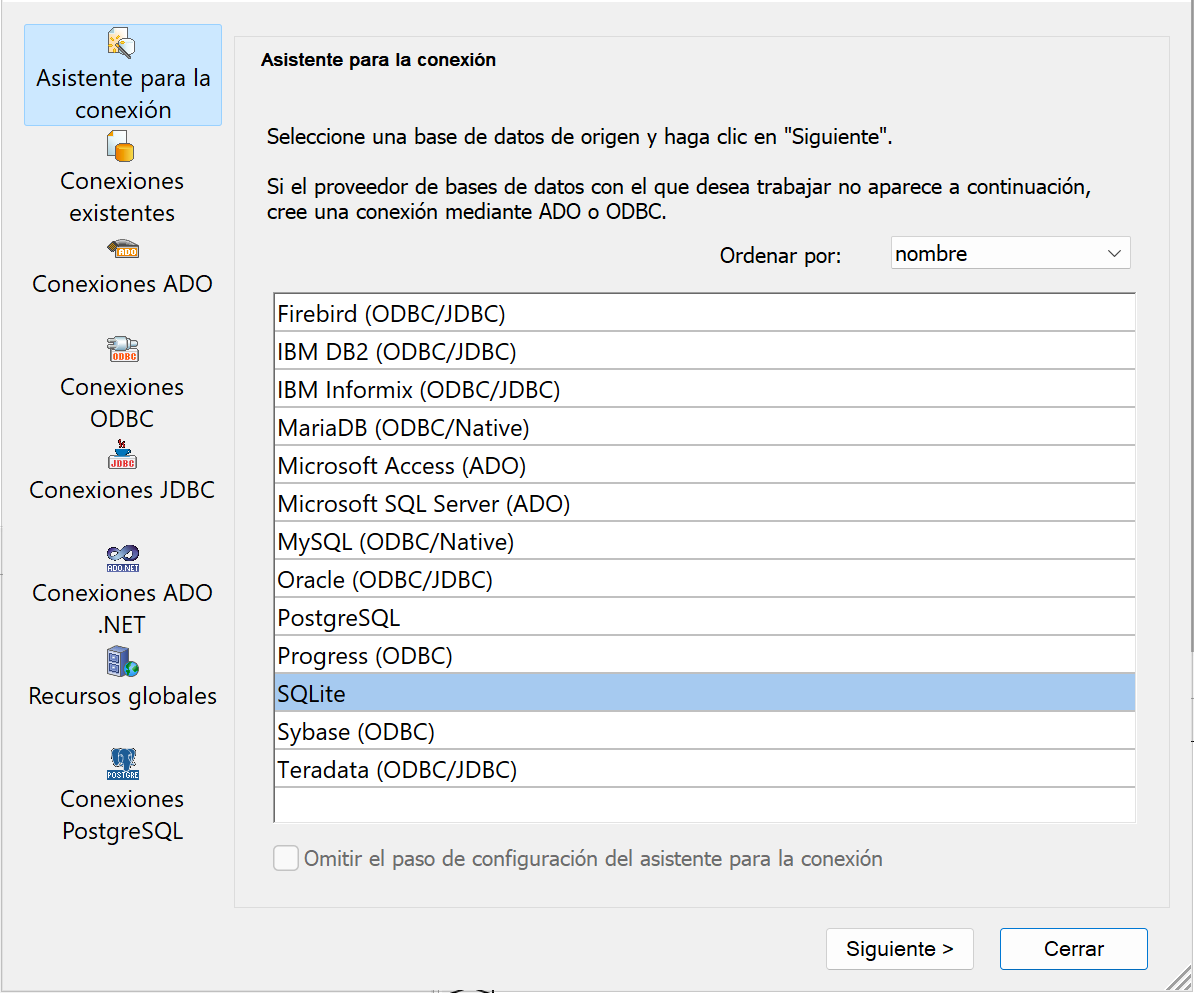This screenshot has height=993, width=1194.
Task: Choose Microsoft Access (ADO) entry
Action: [401, 466]
